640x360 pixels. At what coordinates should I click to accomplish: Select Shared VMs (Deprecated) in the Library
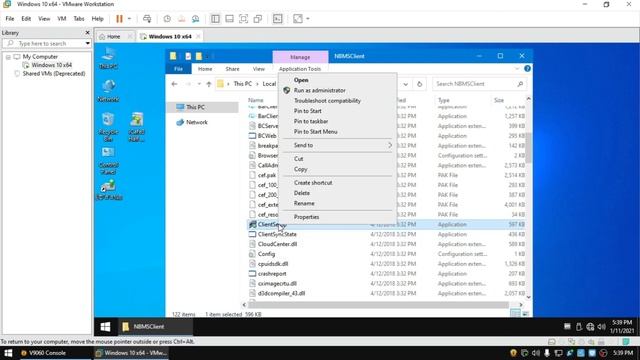click(54, 73)
